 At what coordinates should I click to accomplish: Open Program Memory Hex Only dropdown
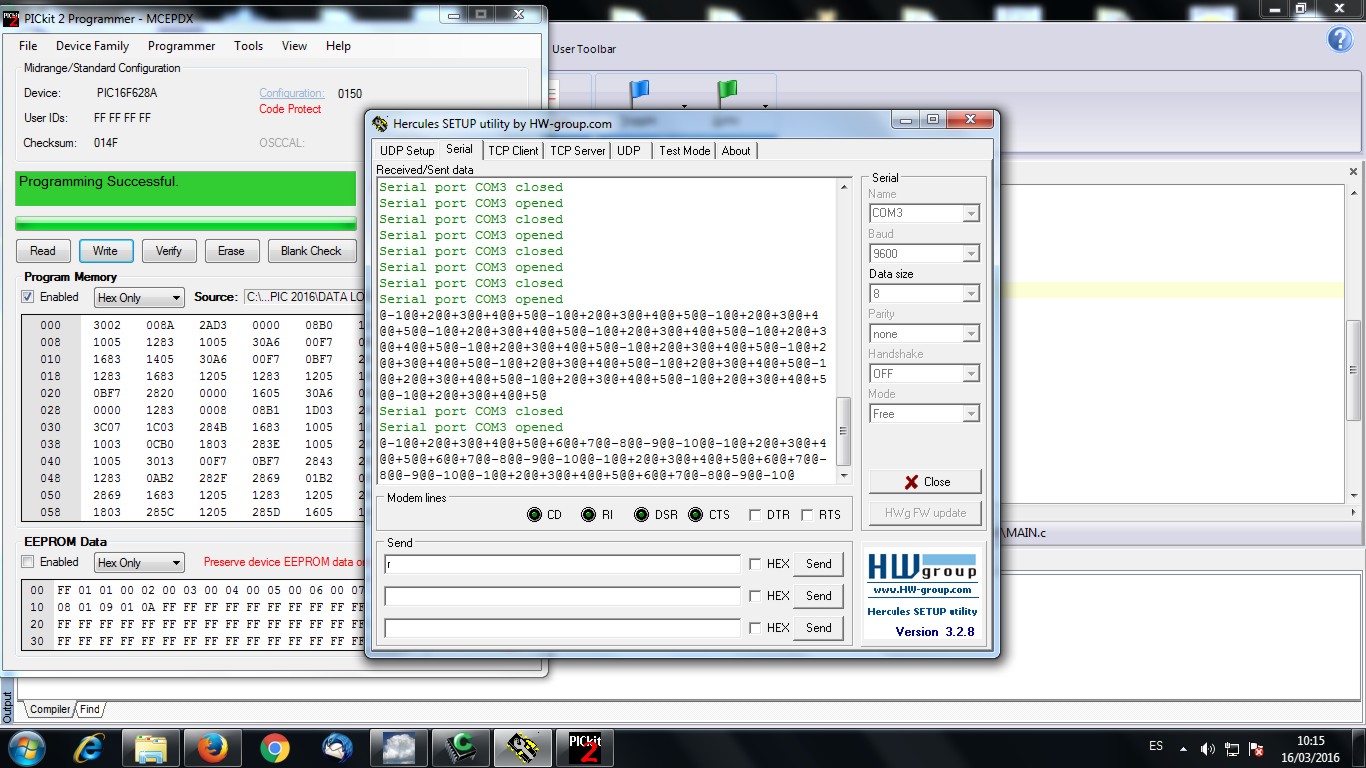click(140, 297)
